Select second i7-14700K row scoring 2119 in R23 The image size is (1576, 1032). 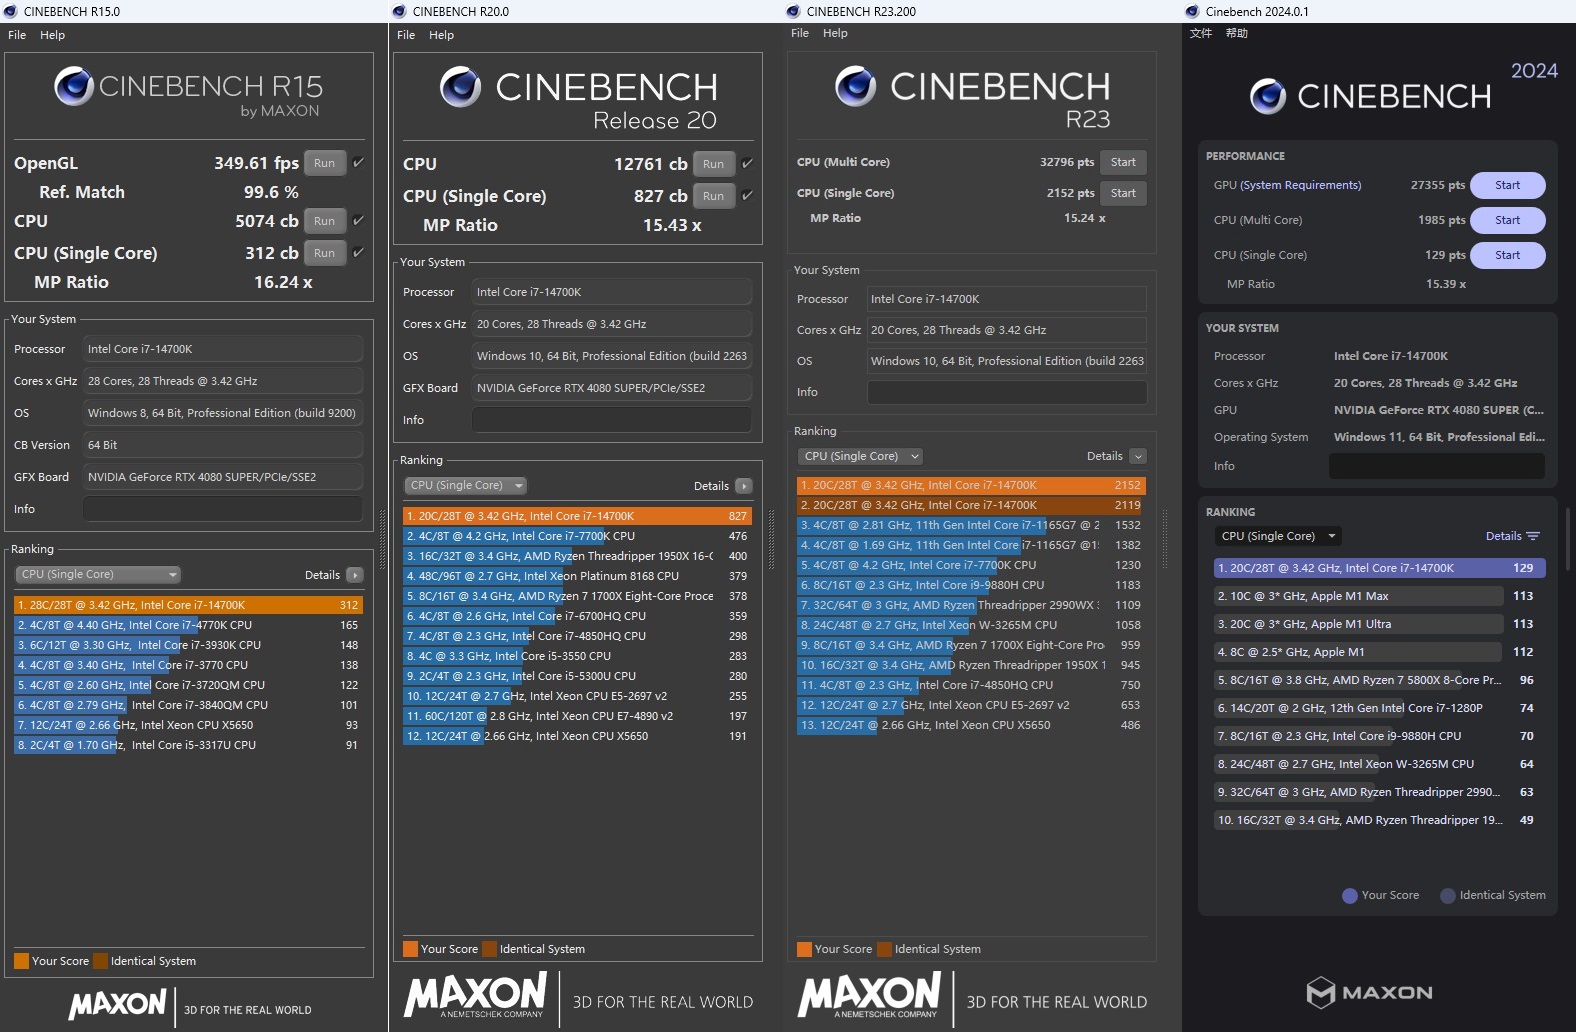coord(971,505)
